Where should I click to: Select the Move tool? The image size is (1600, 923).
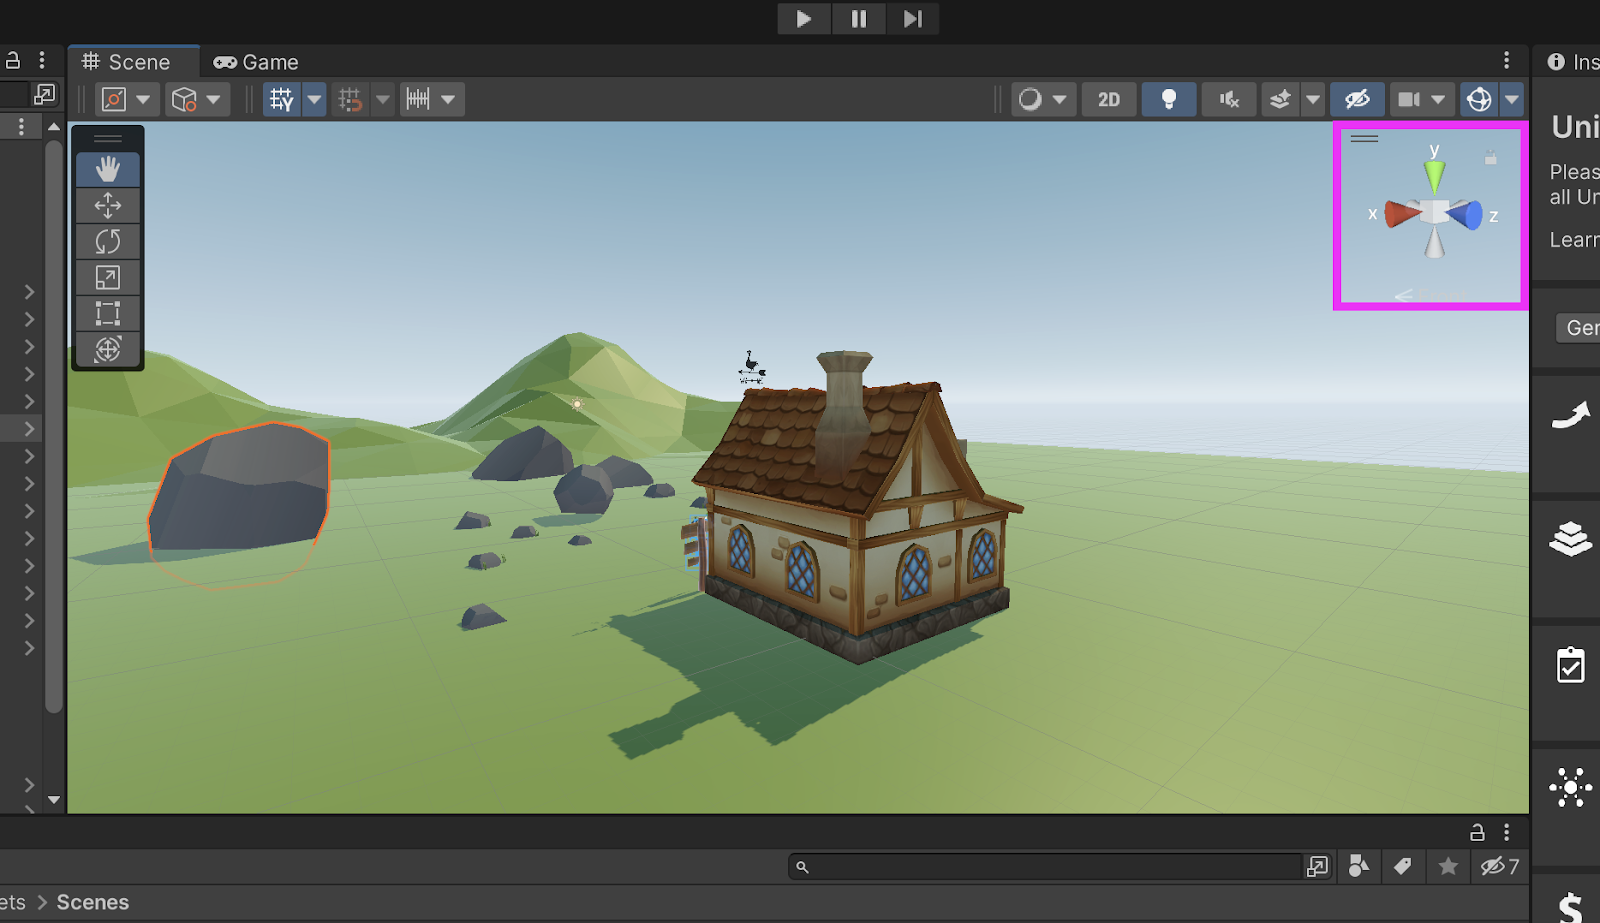pyautogui.click(x=108, y=206)
